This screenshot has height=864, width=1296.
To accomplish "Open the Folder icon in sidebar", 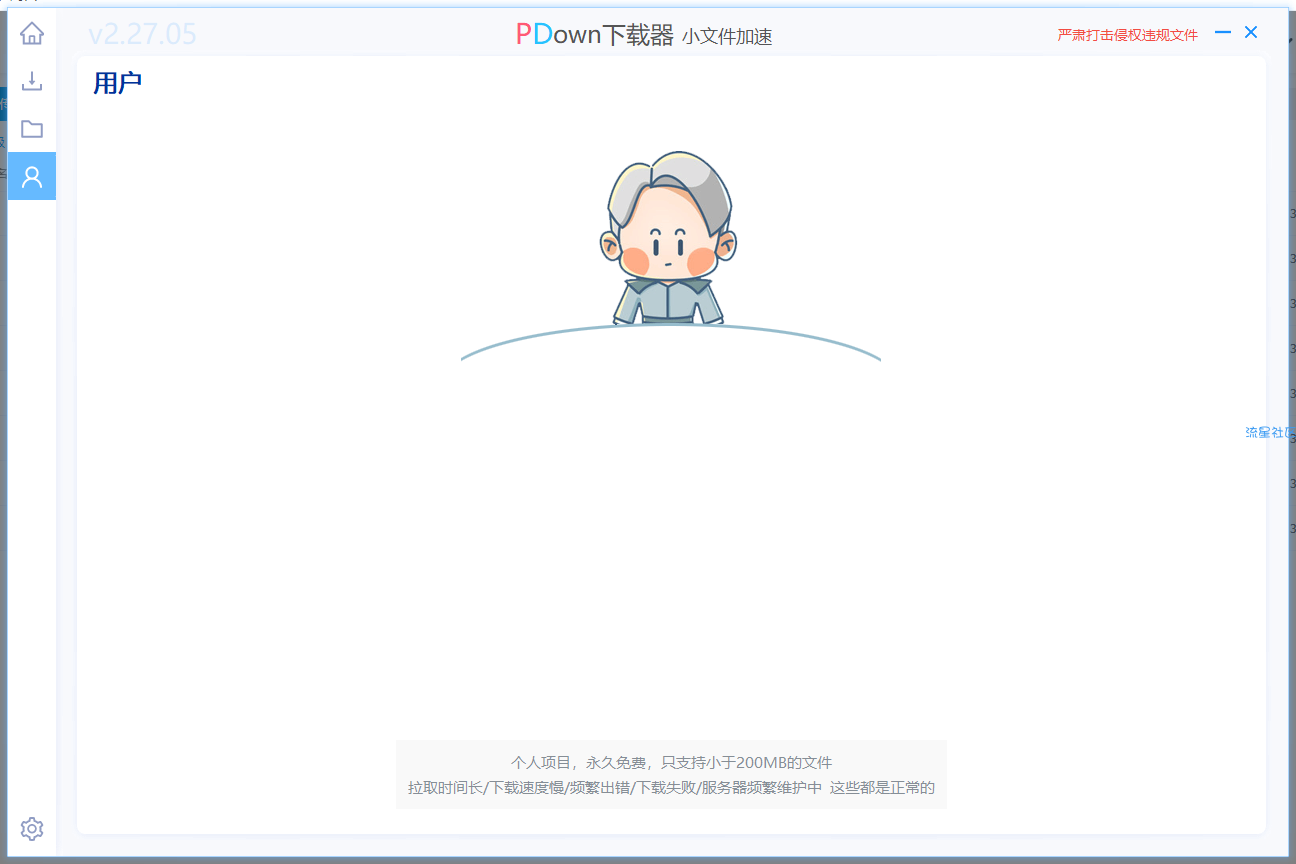I will point(32,129).
